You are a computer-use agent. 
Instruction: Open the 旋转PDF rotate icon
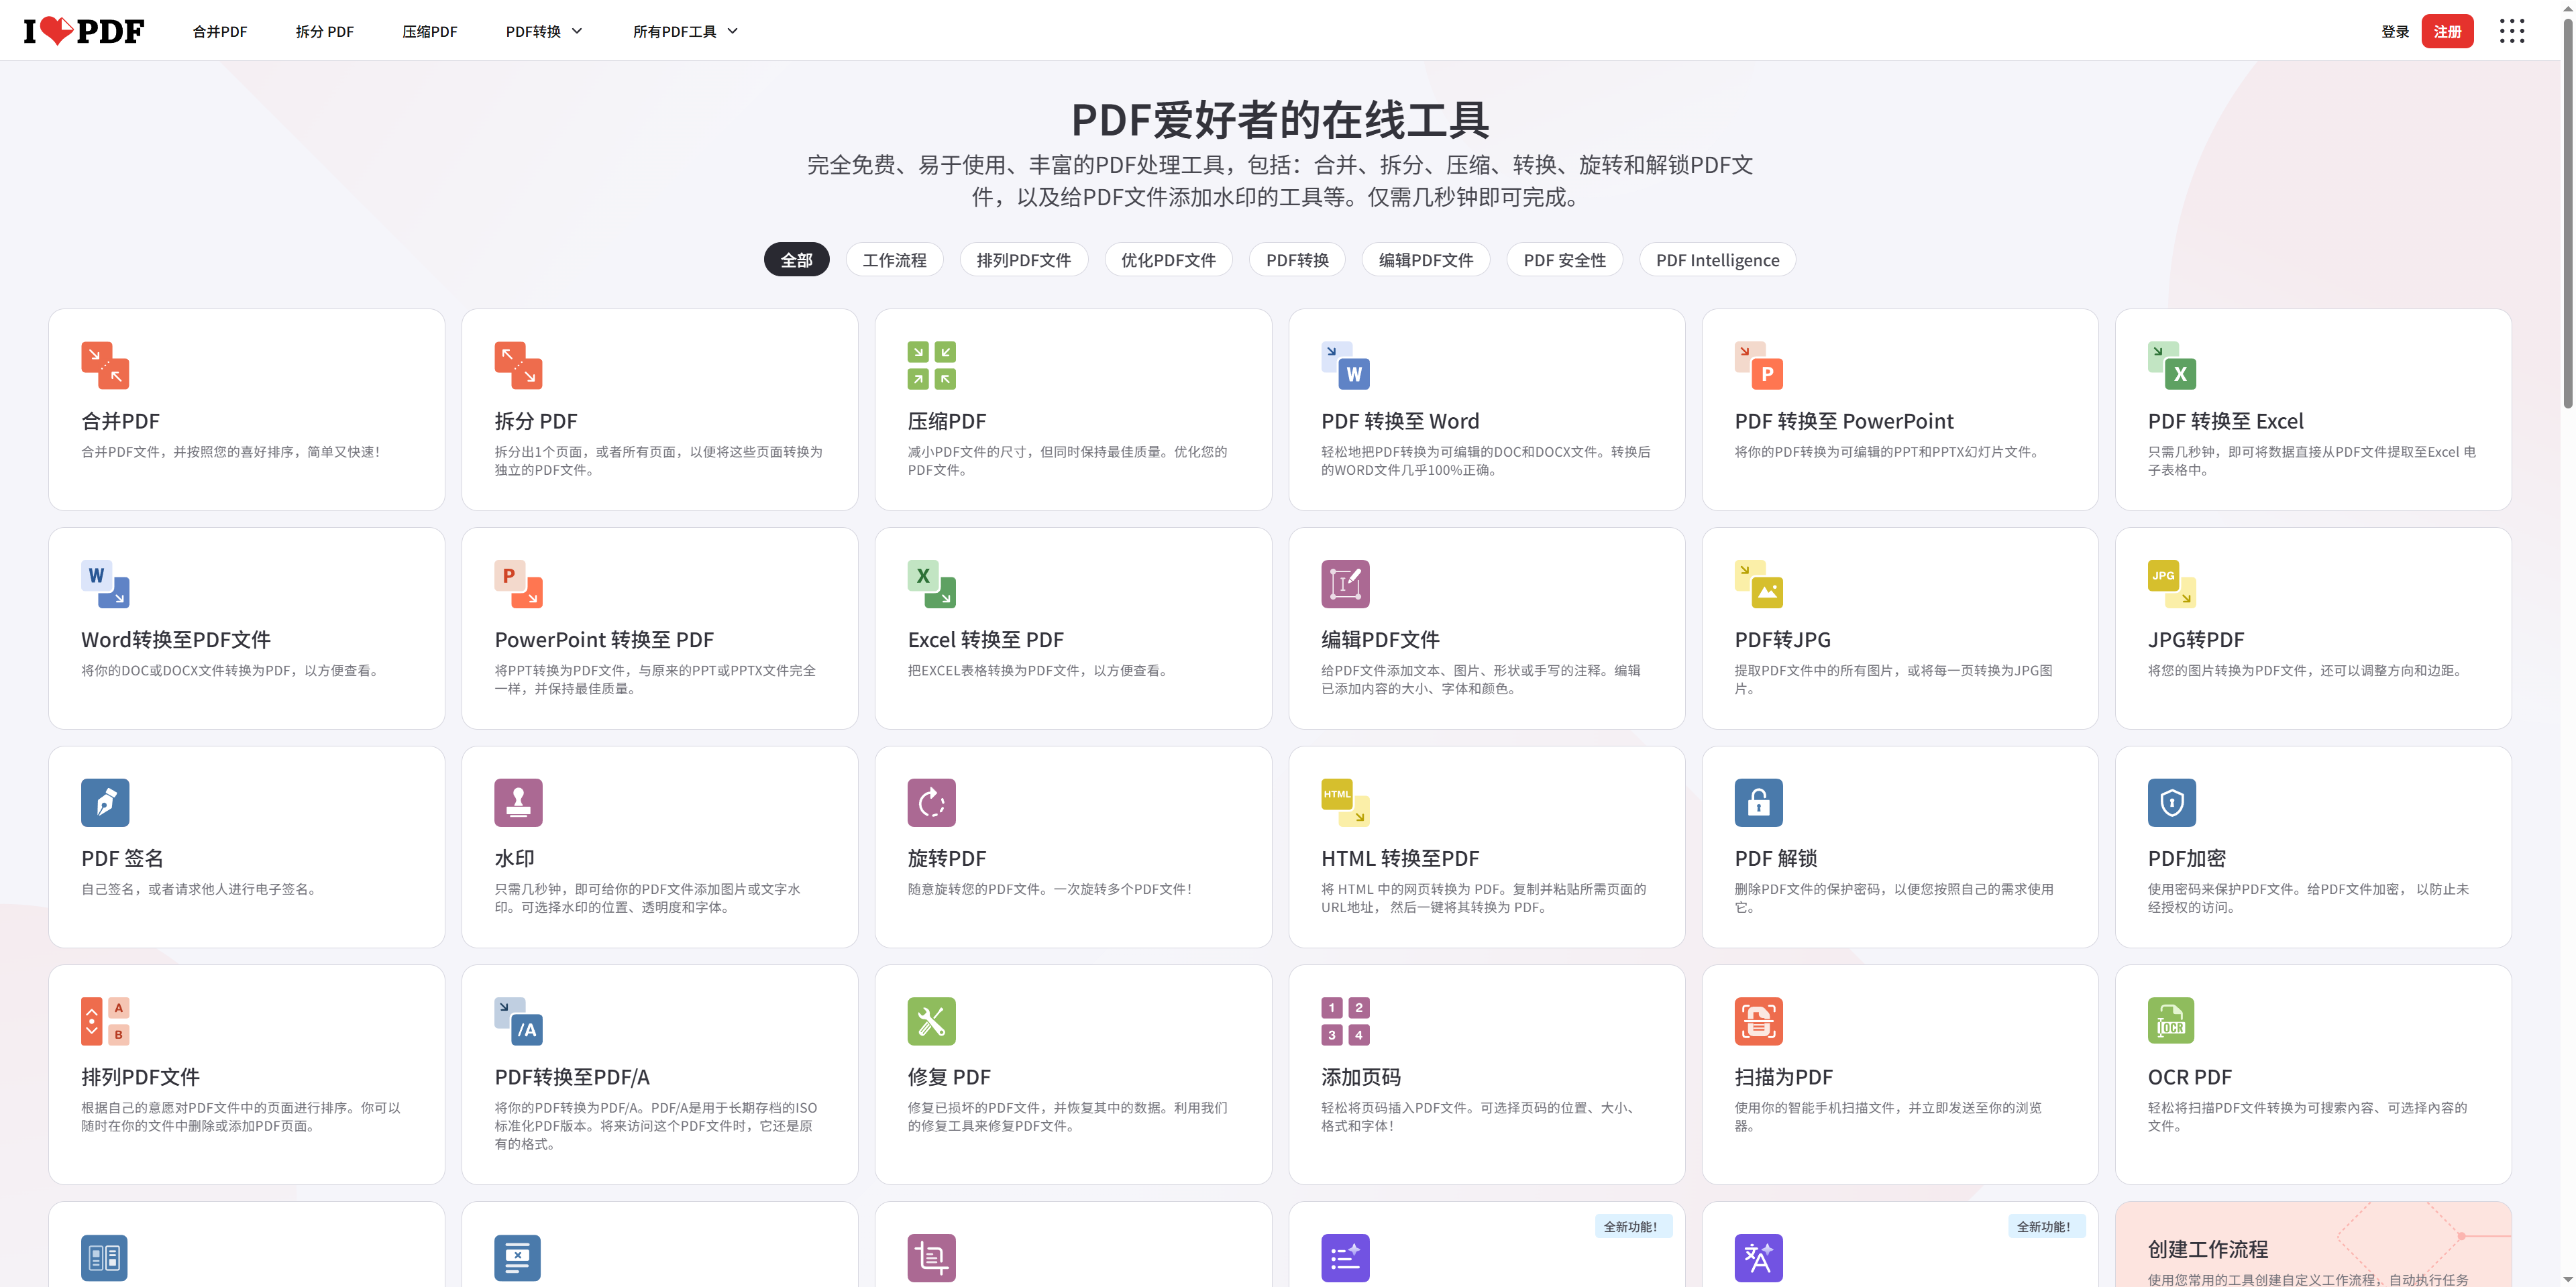click(931, 802)
